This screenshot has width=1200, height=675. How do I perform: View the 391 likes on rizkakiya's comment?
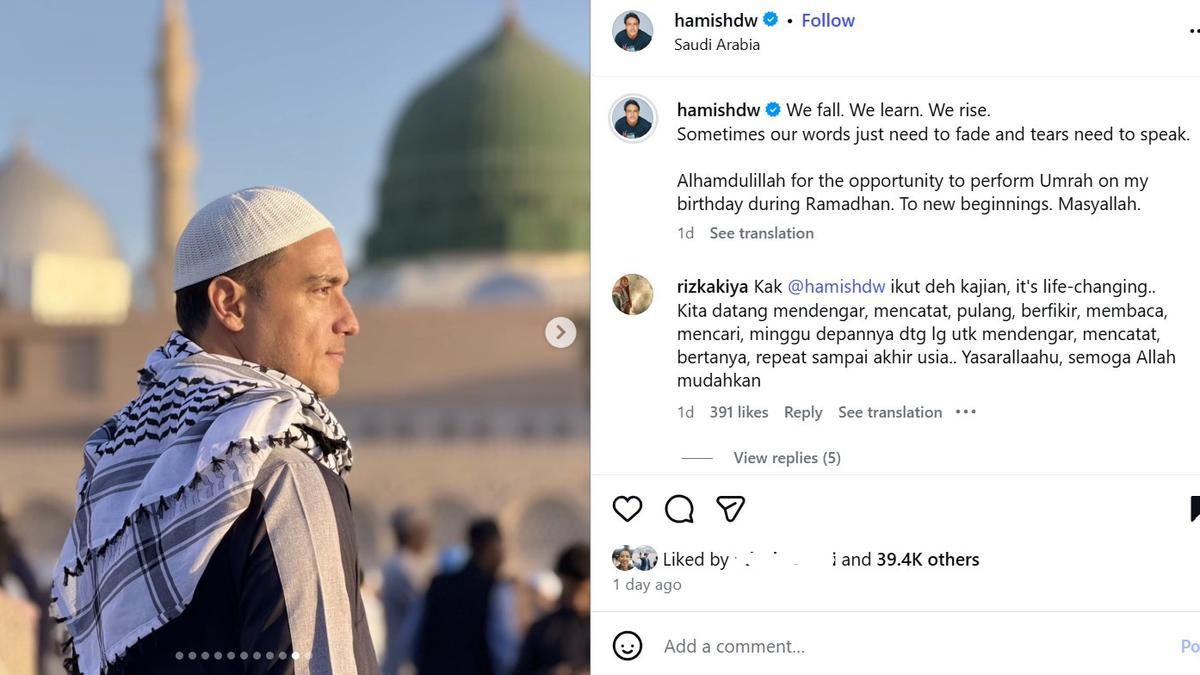[739, 412]
